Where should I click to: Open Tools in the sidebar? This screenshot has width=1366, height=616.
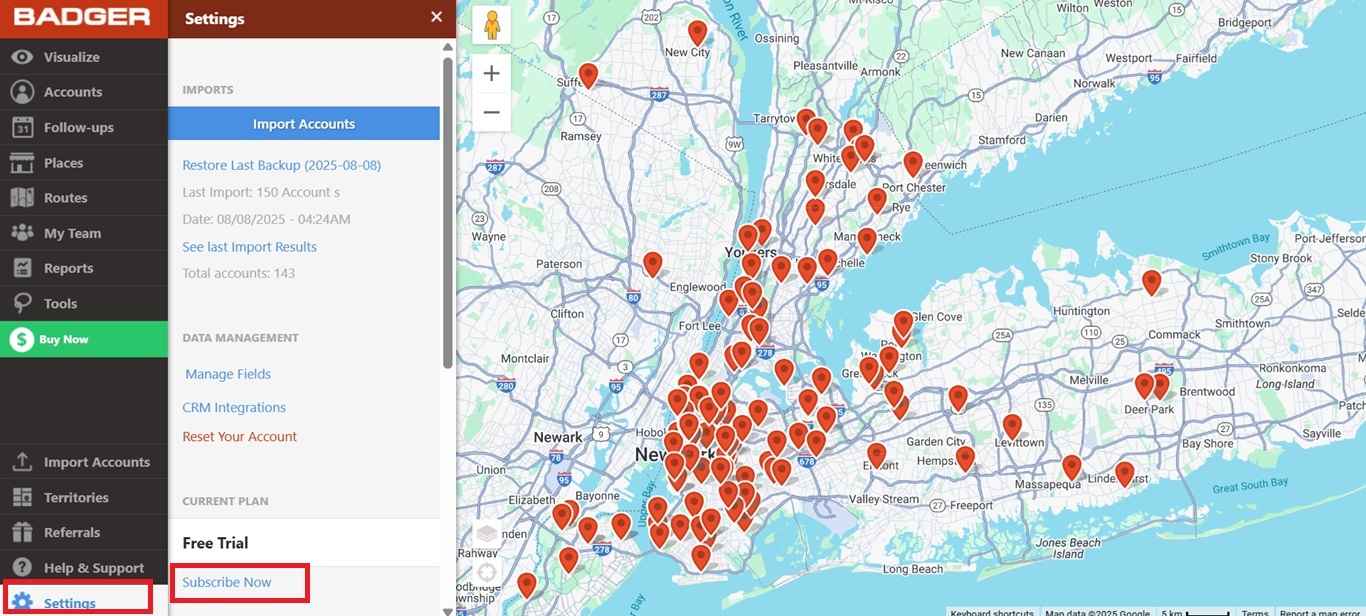tap(84, 303)
